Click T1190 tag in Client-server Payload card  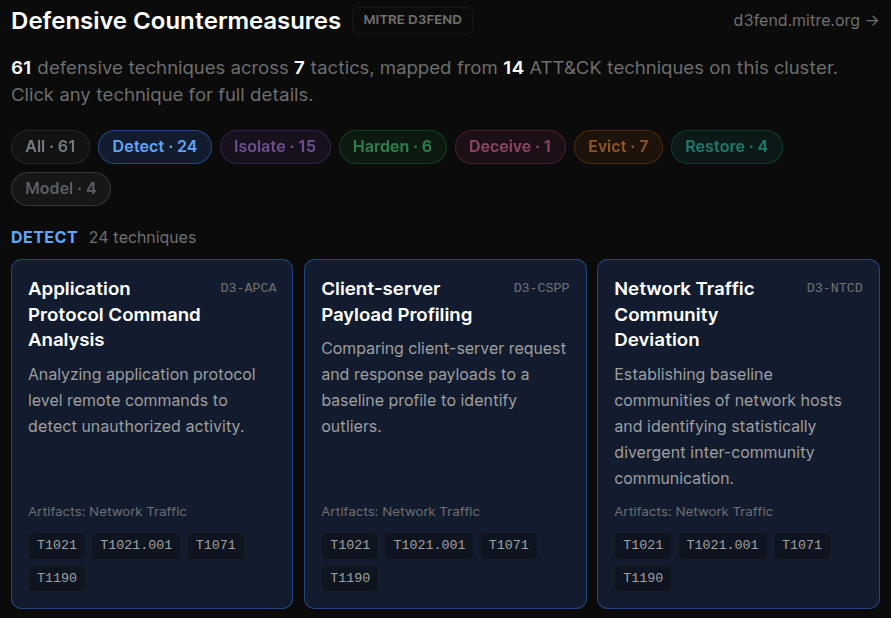click(x=350, y=578)
